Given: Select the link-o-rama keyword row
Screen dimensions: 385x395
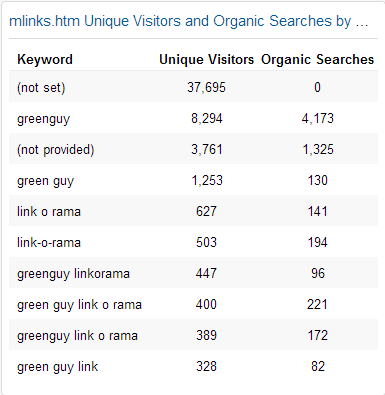Looking at the screenshot, I should (x=193, y=242).
